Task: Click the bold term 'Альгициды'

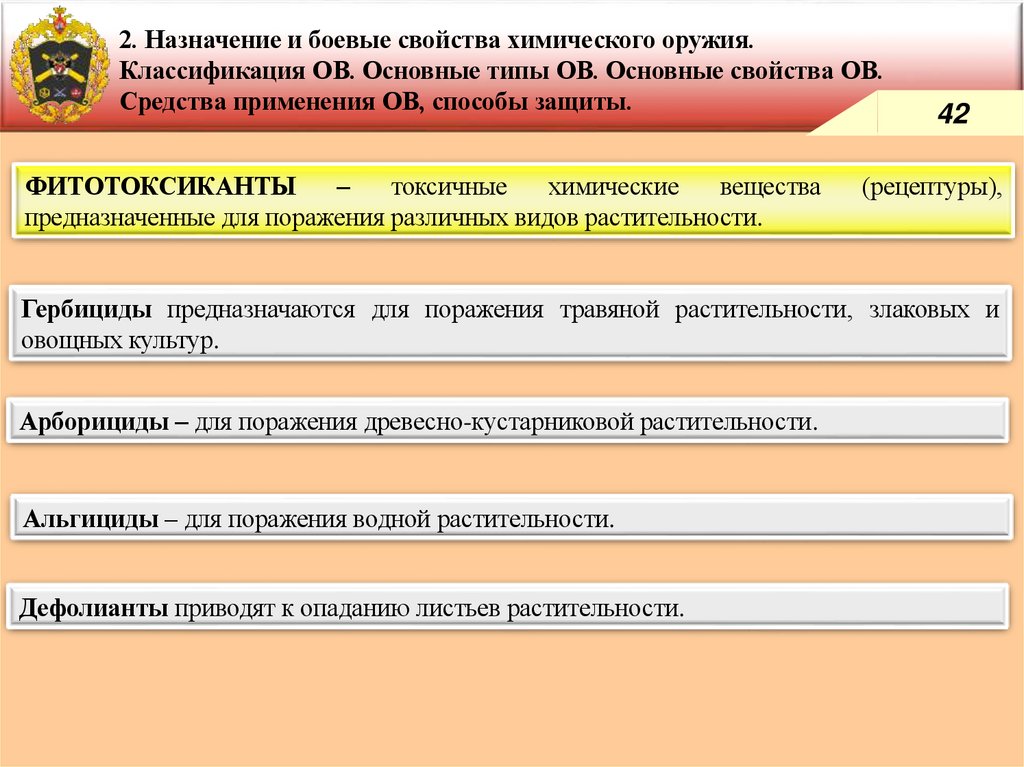Action: [91, 520]
